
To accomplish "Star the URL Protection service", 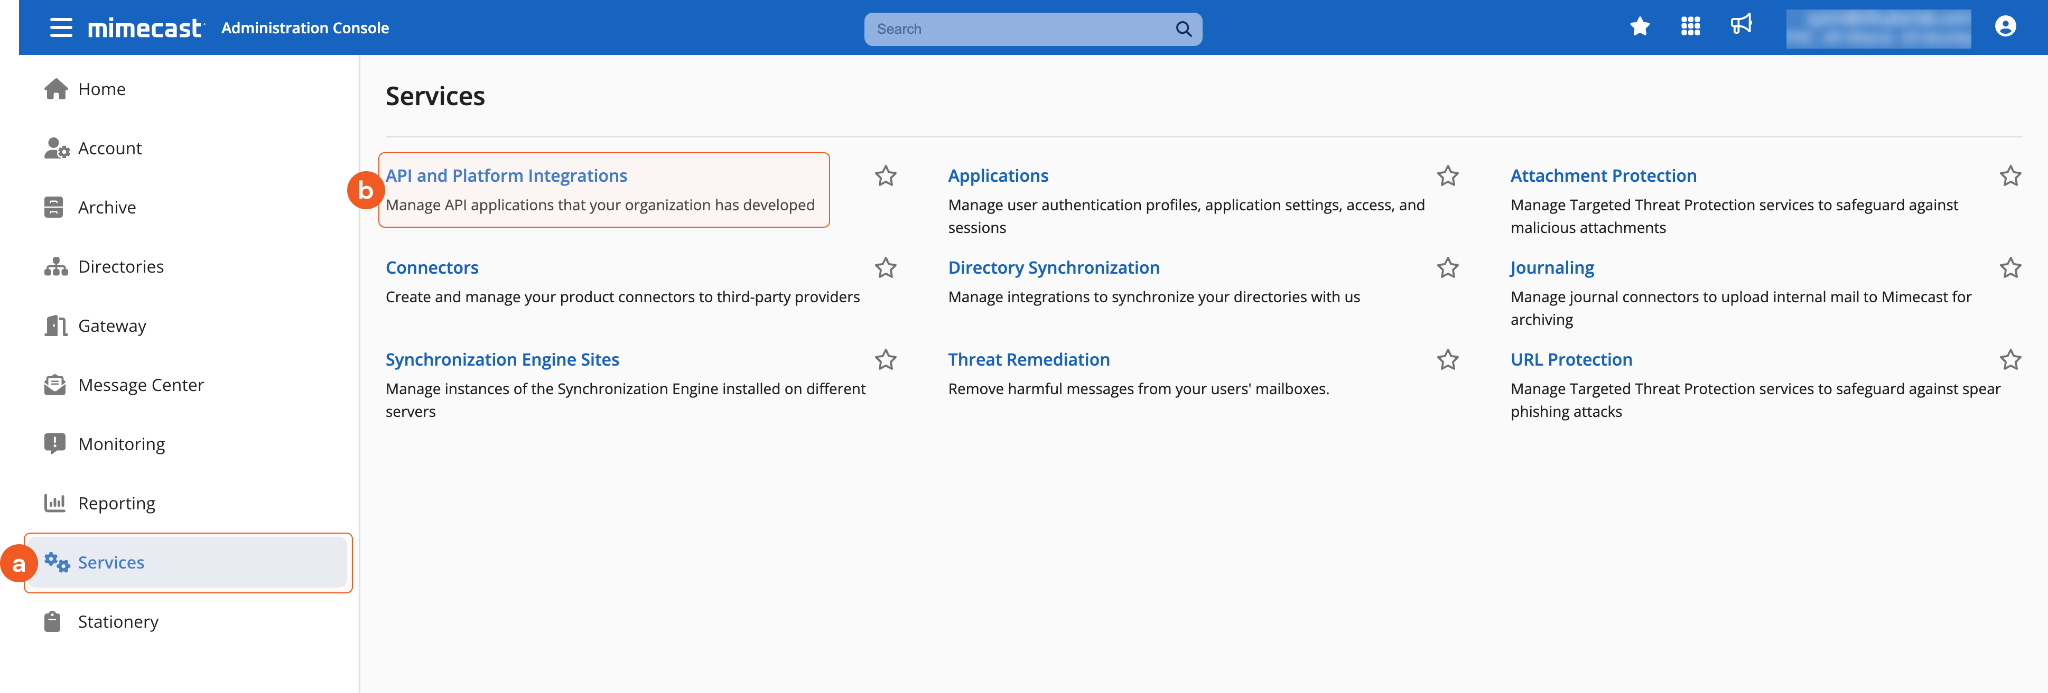I will tap(2010, 360).
